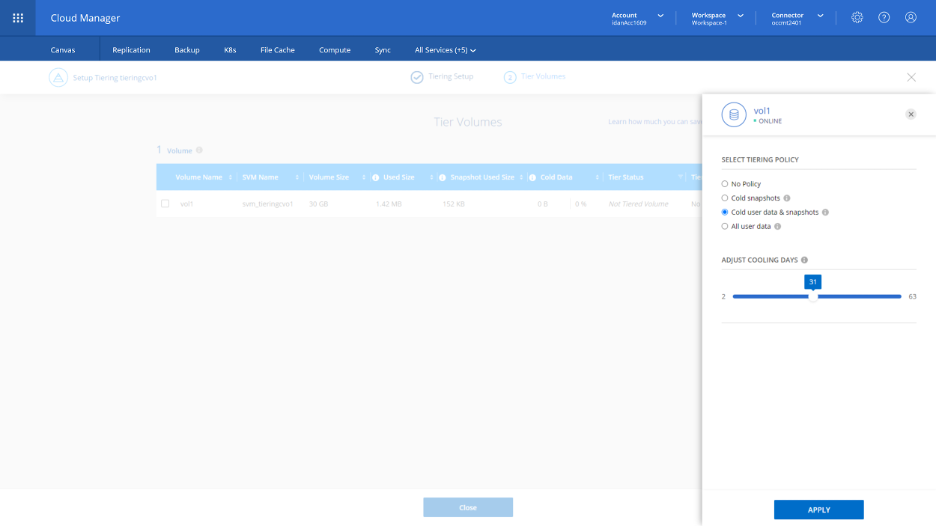Go to the Backup tab

tap(187, 50)
